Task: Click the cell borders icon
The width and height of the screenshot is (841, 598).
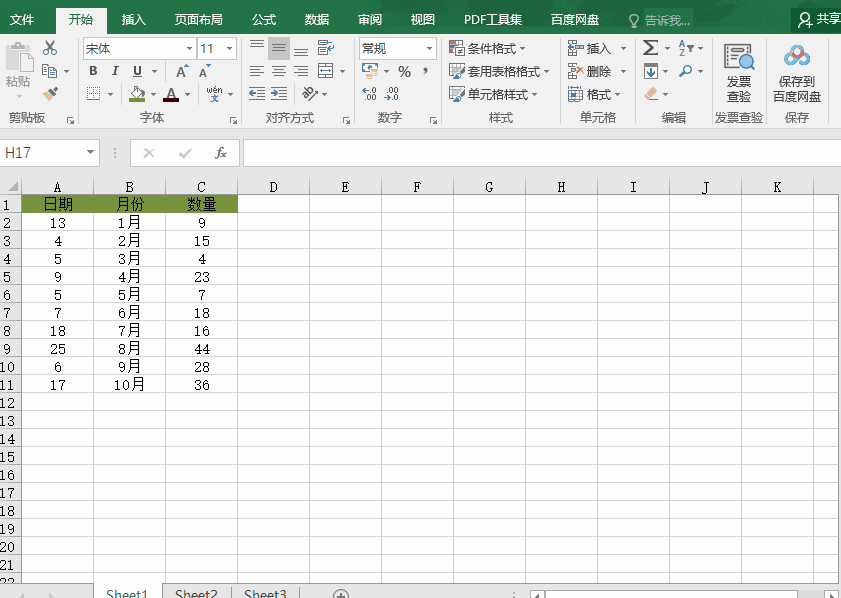Action: [x=93, y=94]
